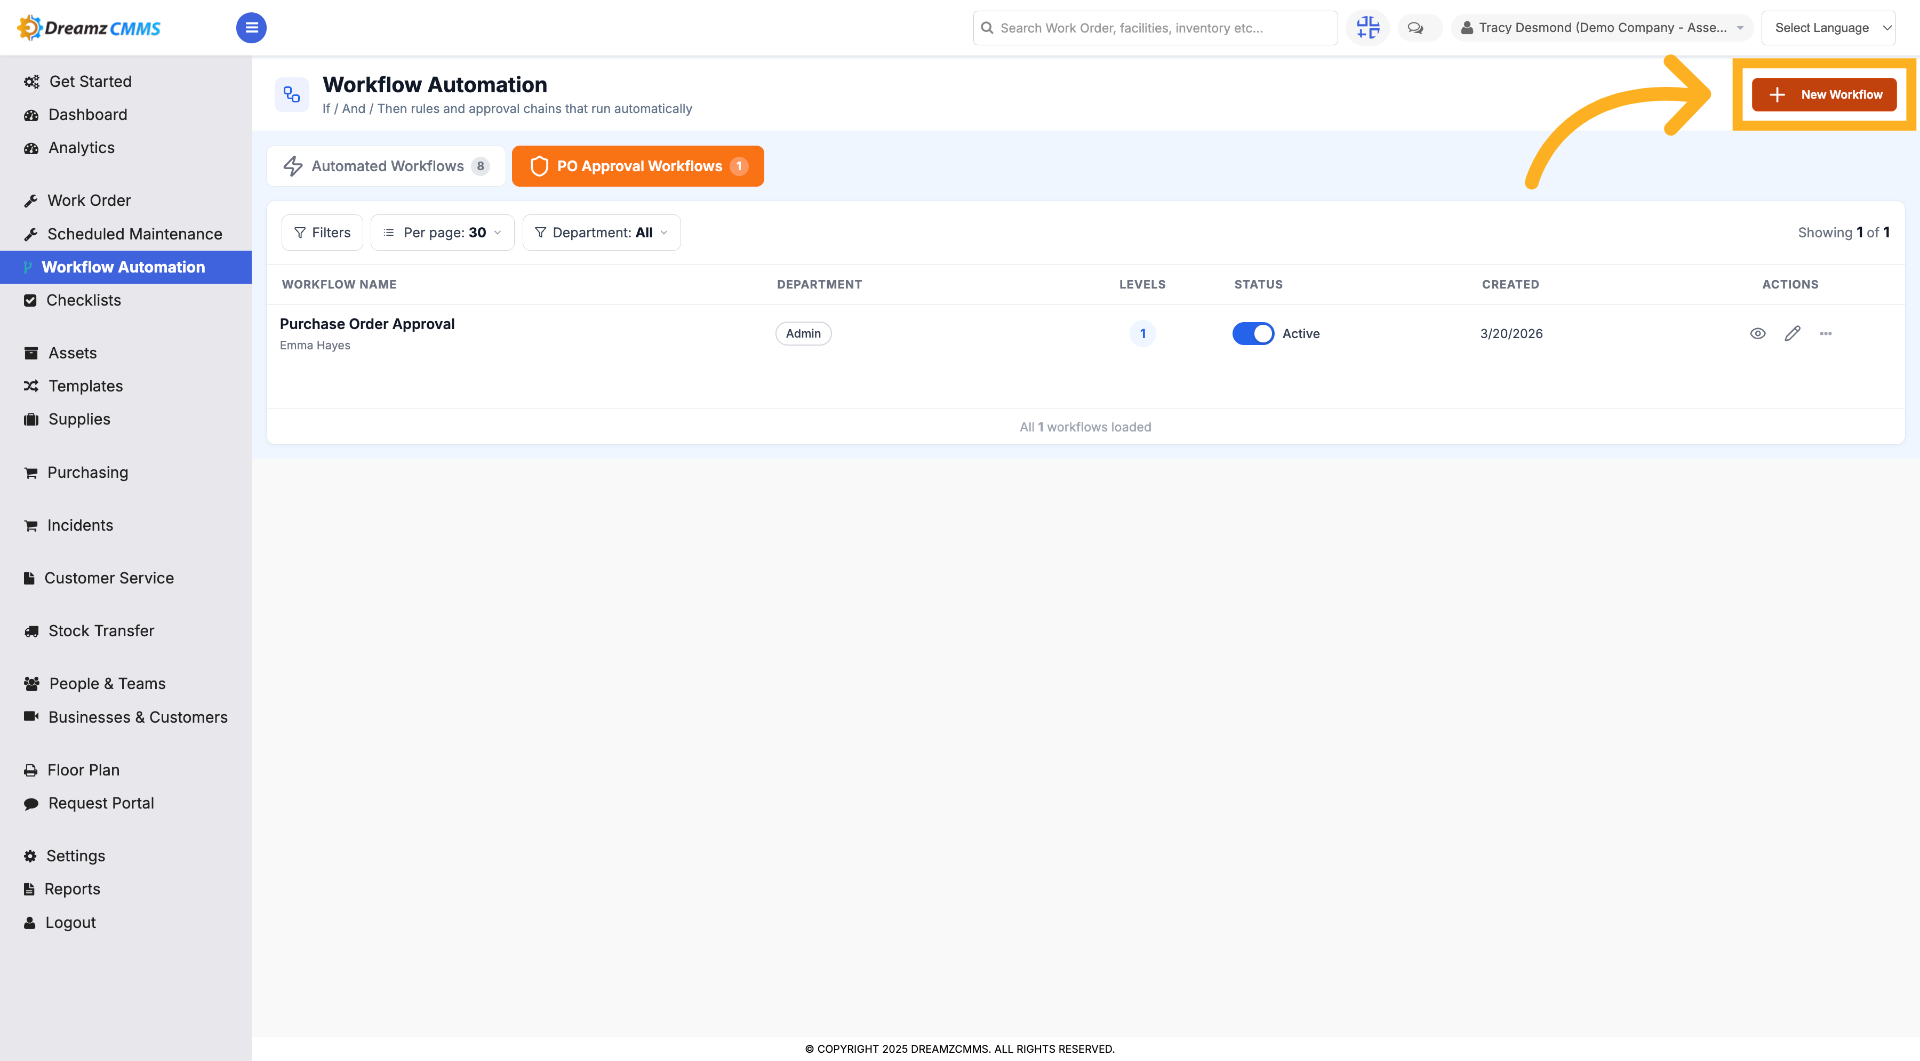The height and width of the screenshot is (1061, 1920).
Task: Click the Settings gear icon
Action: [x=30, y=857]
